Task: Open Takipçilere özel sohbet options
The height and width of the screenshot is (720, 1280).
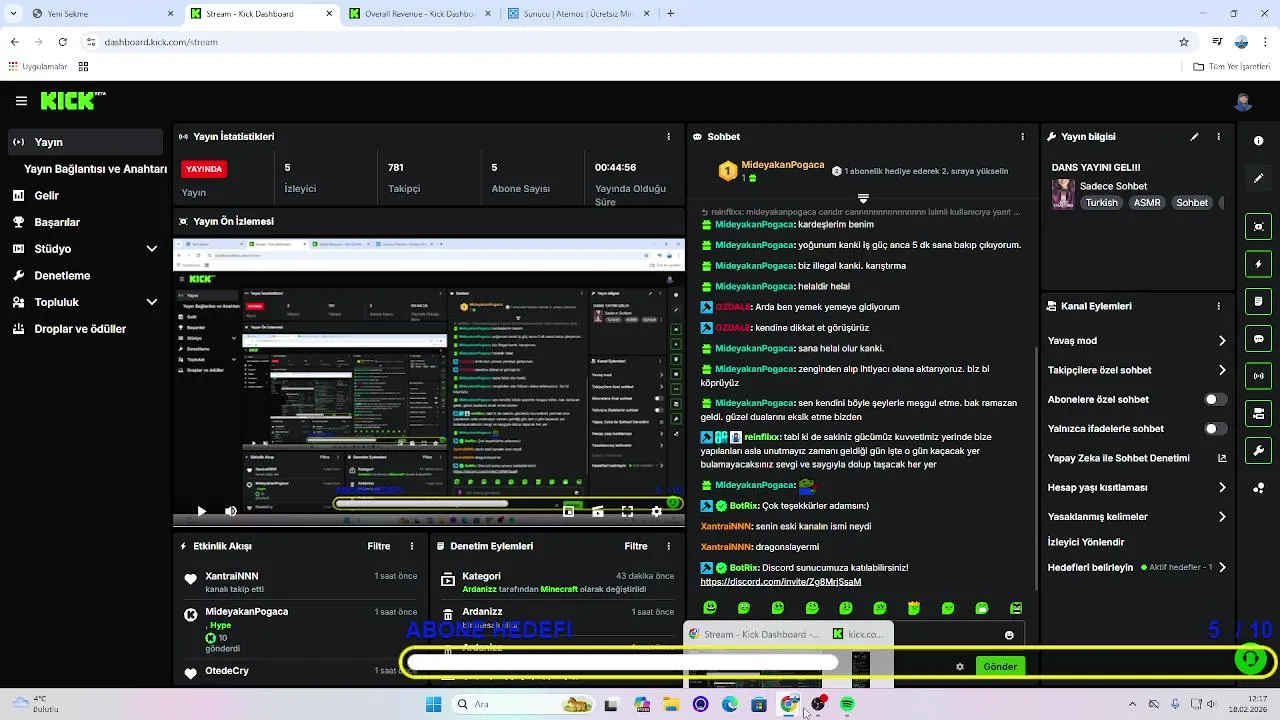Action: [1137, 370]
